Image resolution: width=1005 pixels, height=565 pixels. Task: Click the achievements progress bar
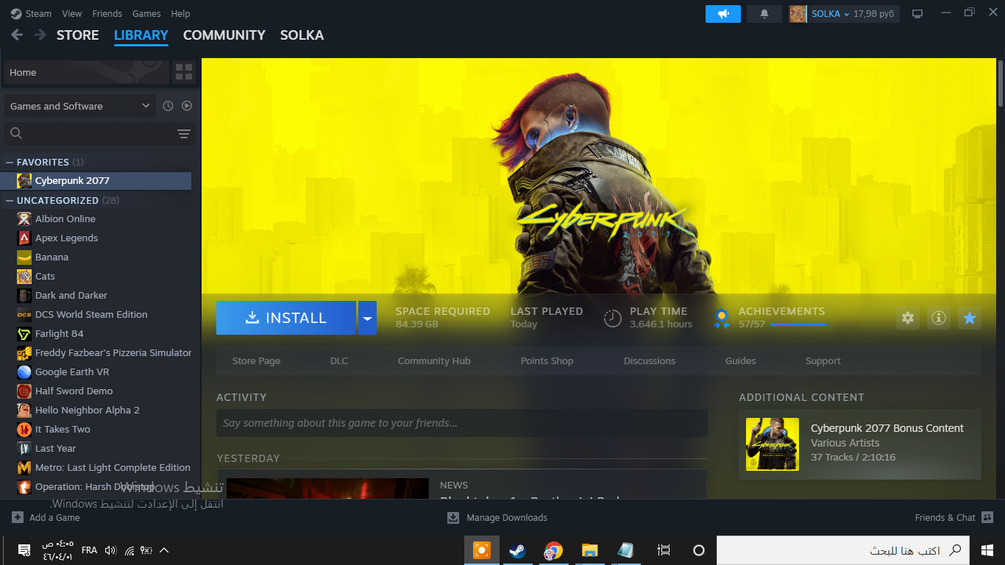tap(799, 325)
